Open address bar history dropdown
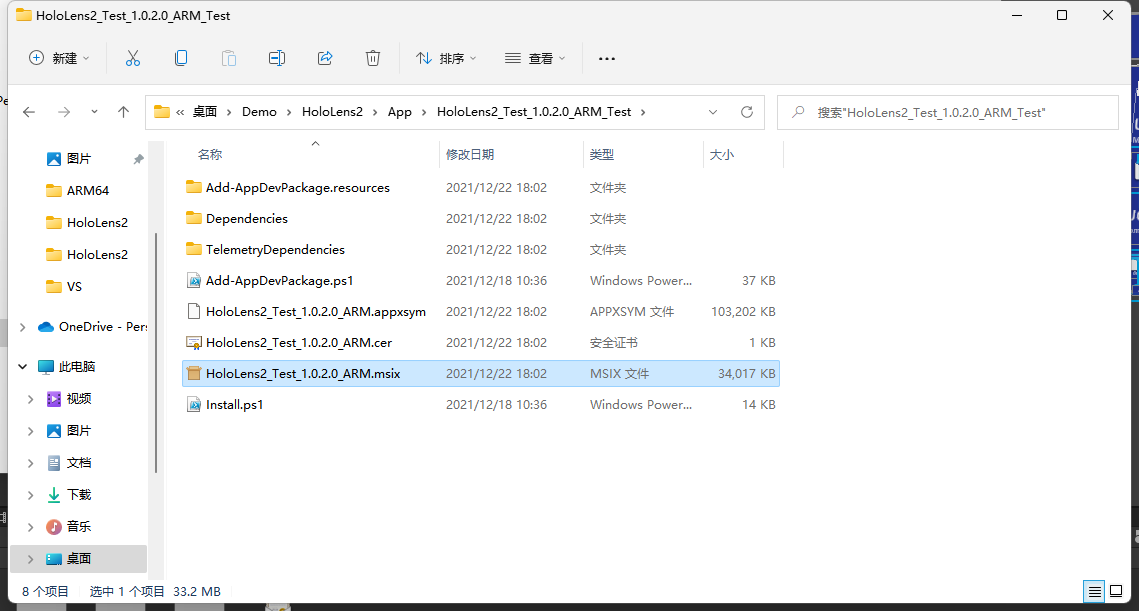The width and height of the screenshot is (1139, 611). pos(713,112)
